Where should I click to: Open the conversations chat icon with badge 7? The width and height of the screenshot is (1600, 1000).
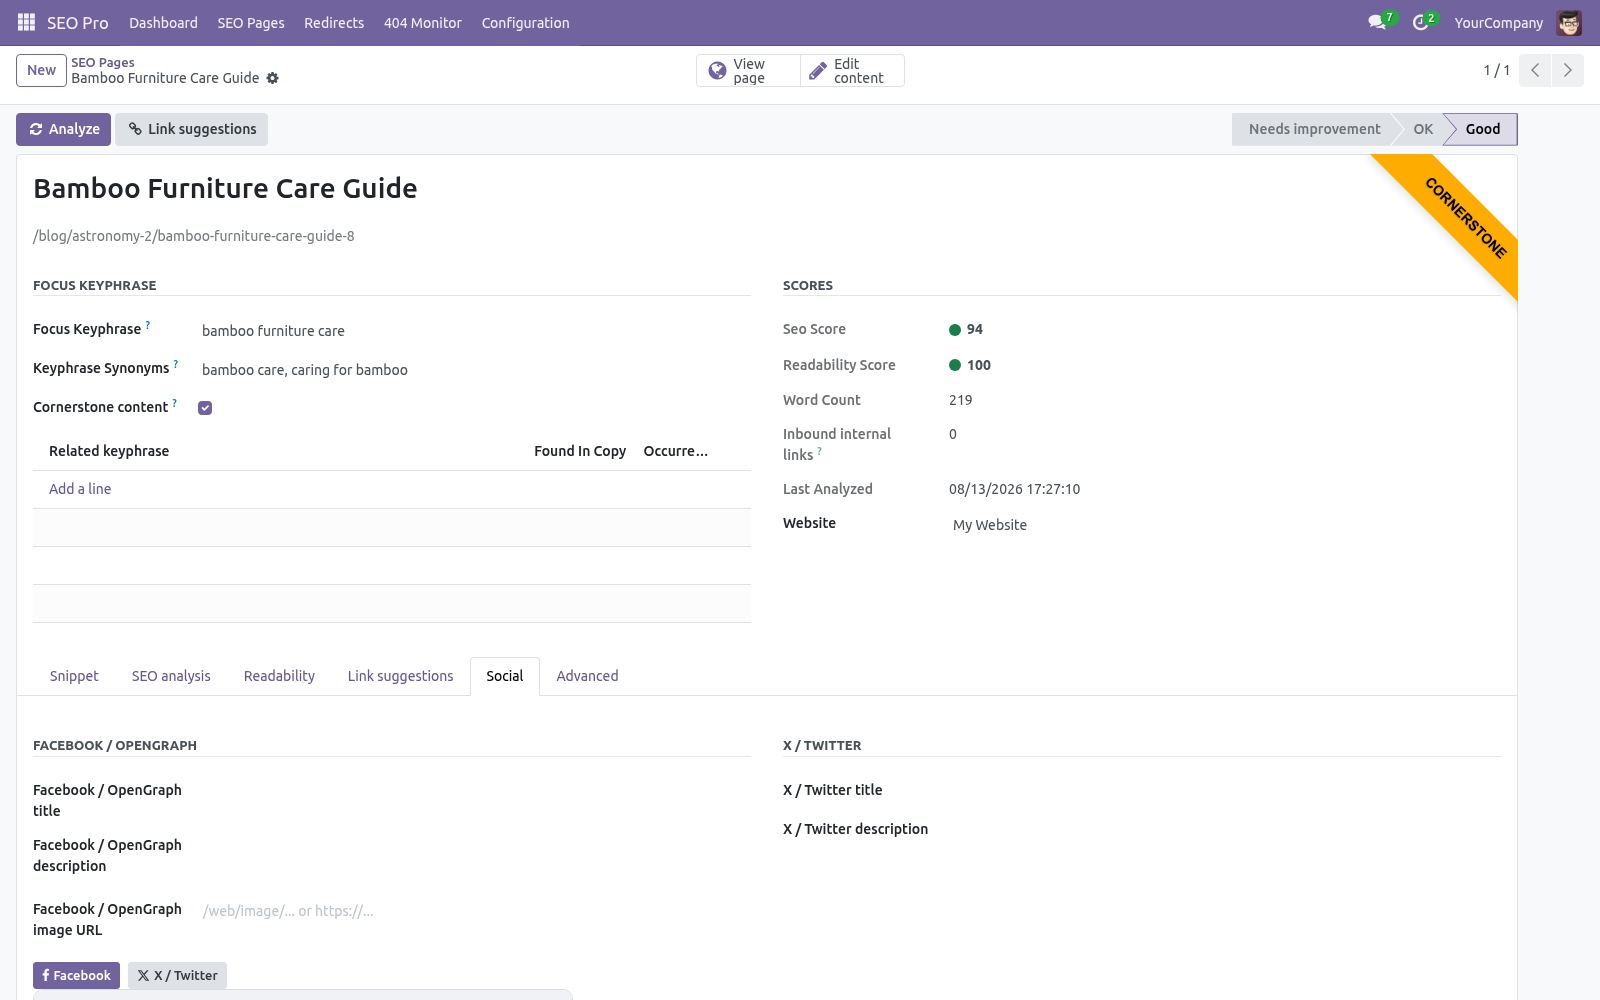[x=1377, y=22]
